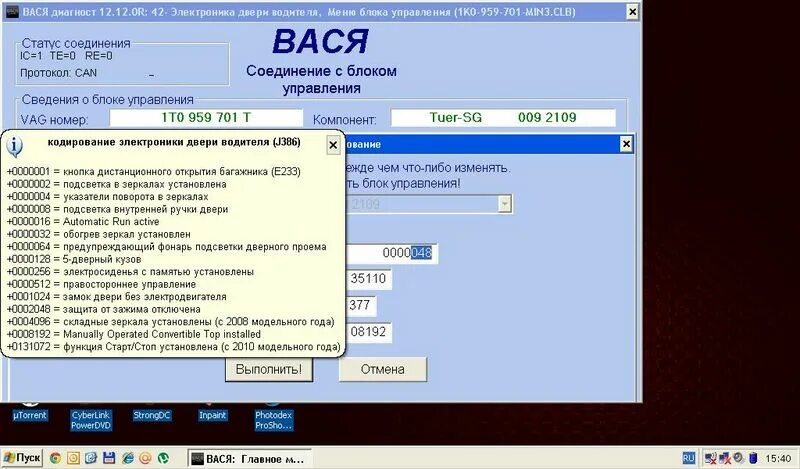Click line '+0002048 = защита от зажима отключена'
Screen dimensions: 800x469
(x=104, y=309)
